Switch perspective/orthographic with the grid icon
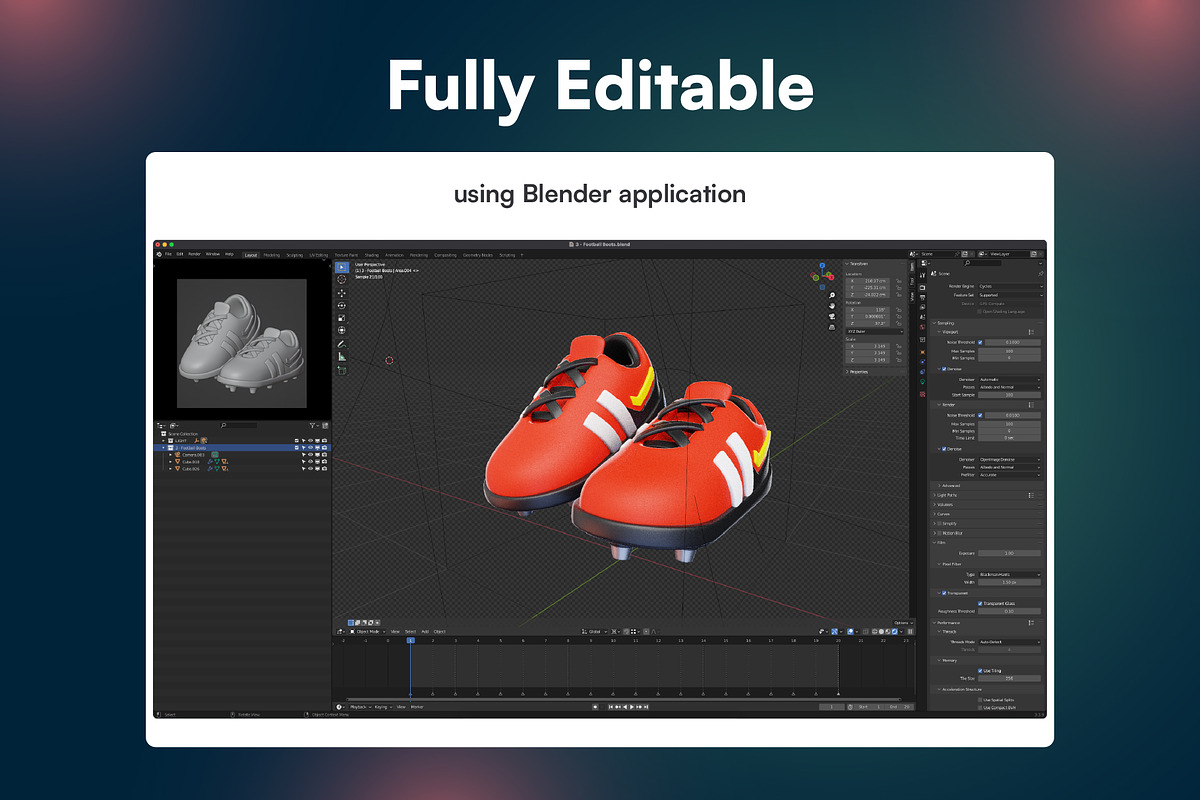The image size is (1200, 800). pyautogui.click(x=832, y=327)
